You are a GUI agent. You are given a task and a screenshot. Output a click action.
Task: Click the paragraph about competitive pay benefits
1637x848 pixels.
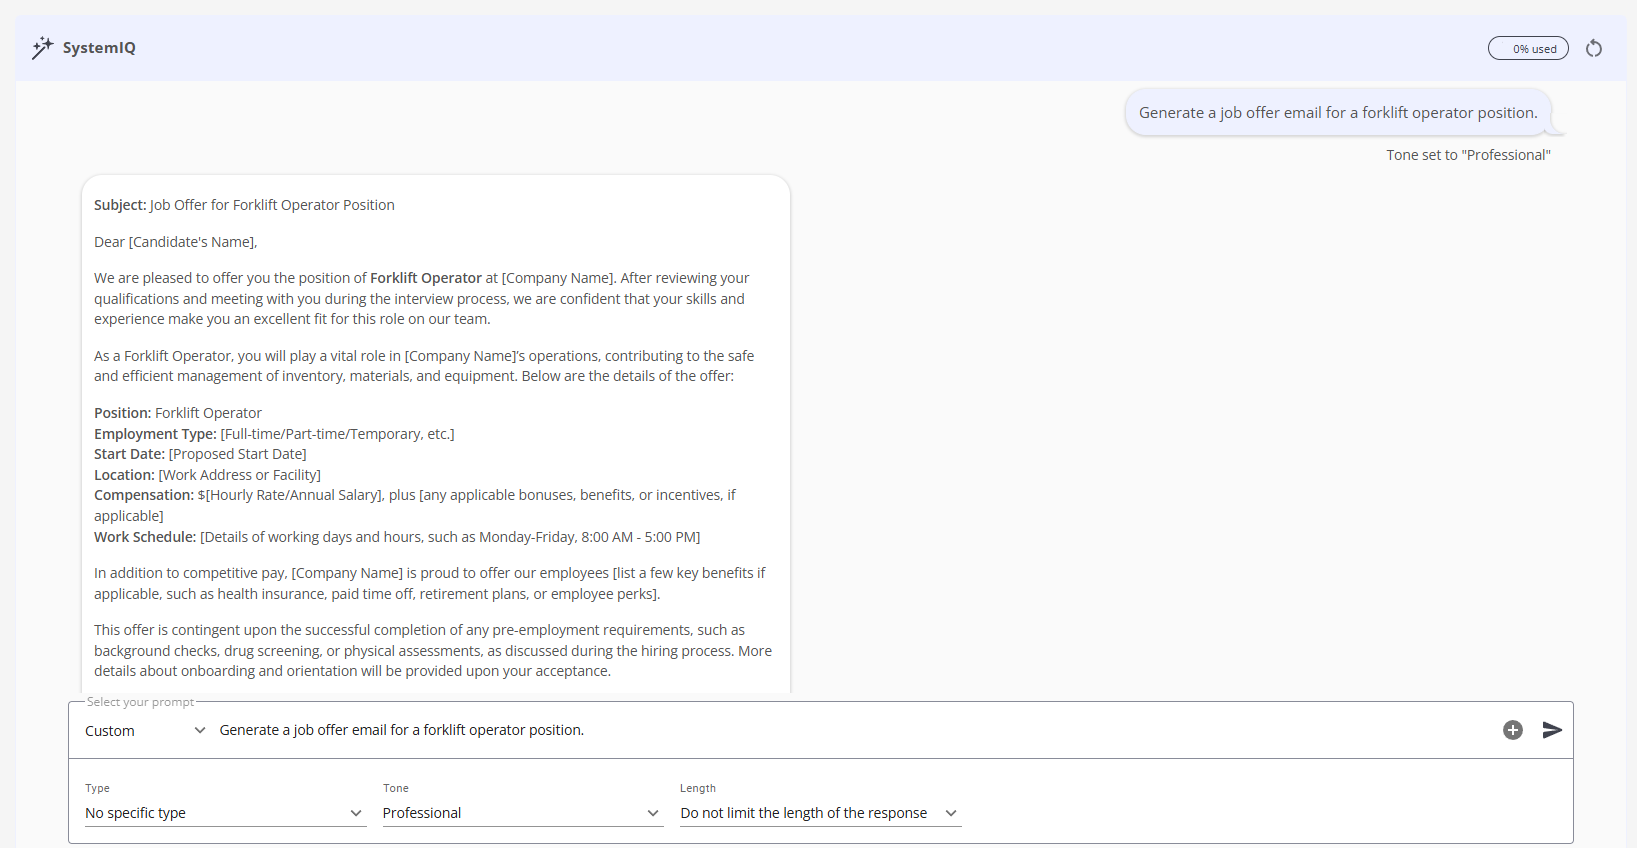(430, 583)
